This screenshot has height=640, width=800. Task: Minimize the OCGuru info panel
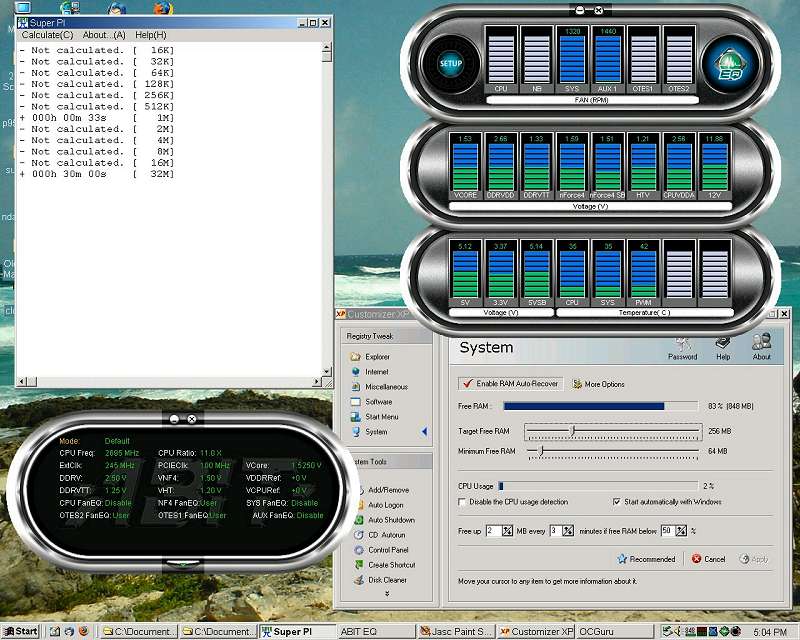(x=174, y=419)
